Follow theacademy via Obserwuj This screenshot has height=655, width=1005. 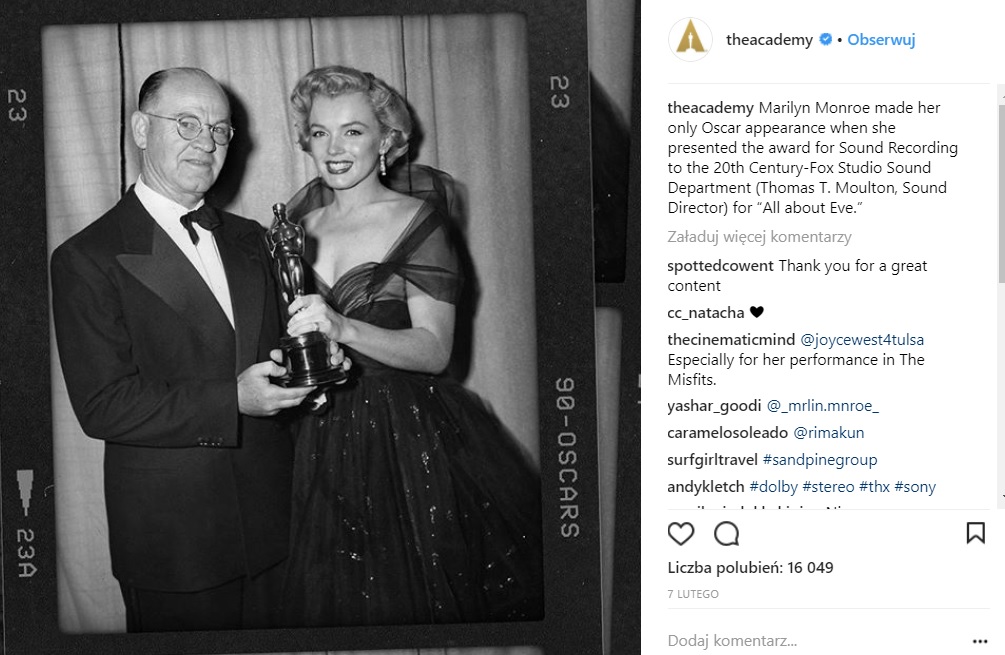[x=881, y=40]
